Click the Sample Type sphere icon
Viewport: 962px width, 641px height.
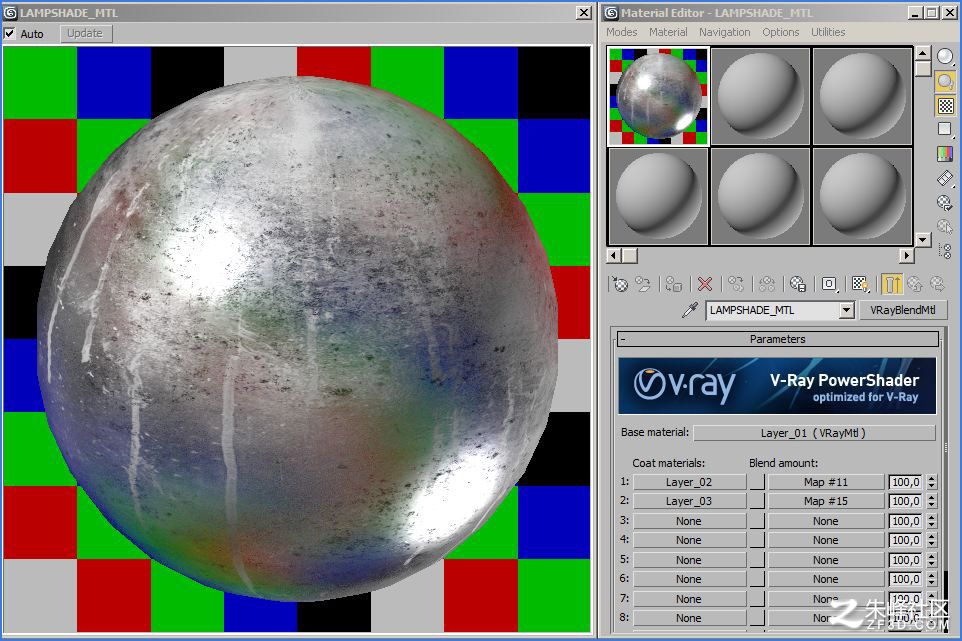click(945, 56)
